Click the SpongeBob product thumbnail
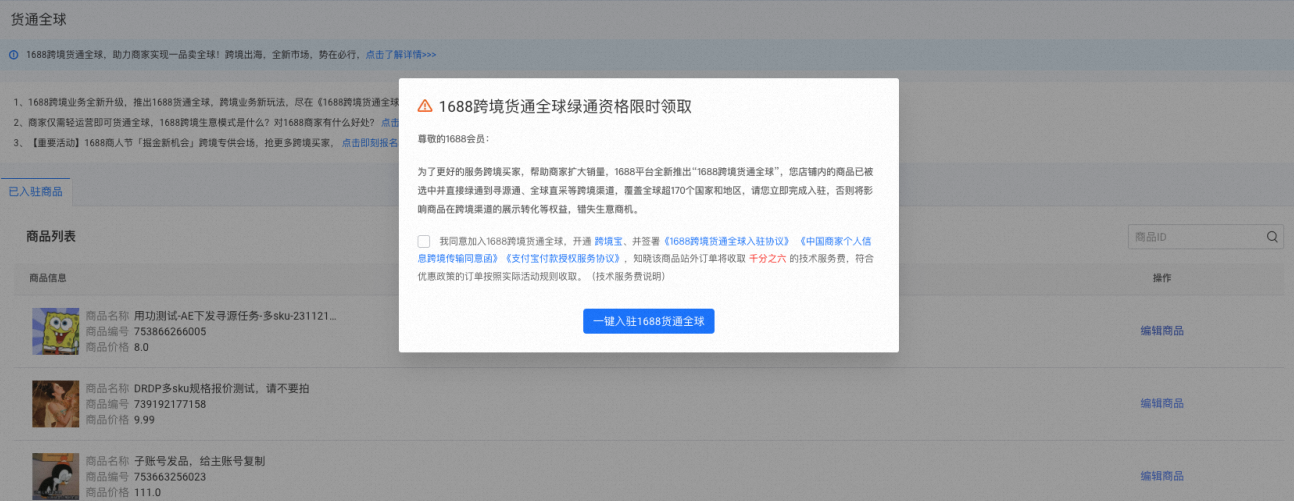The height and width of the screenshot is (501, 1294). coord(56,331)
